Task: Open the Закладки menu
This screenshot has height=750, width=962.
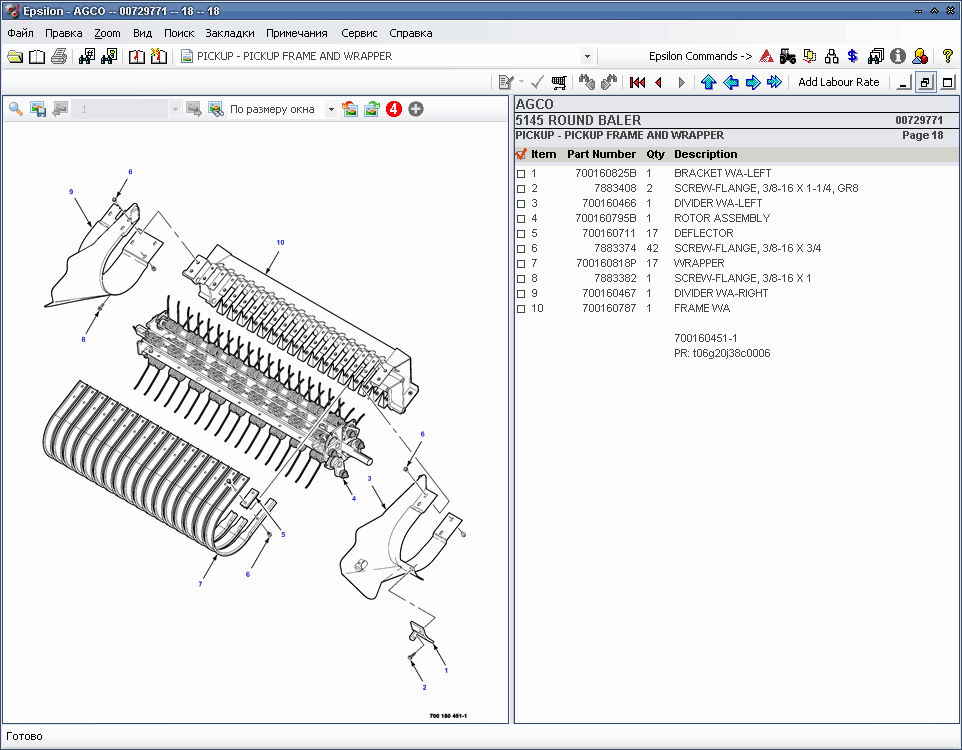Action: pyautogui.click(x=230, y=33)
